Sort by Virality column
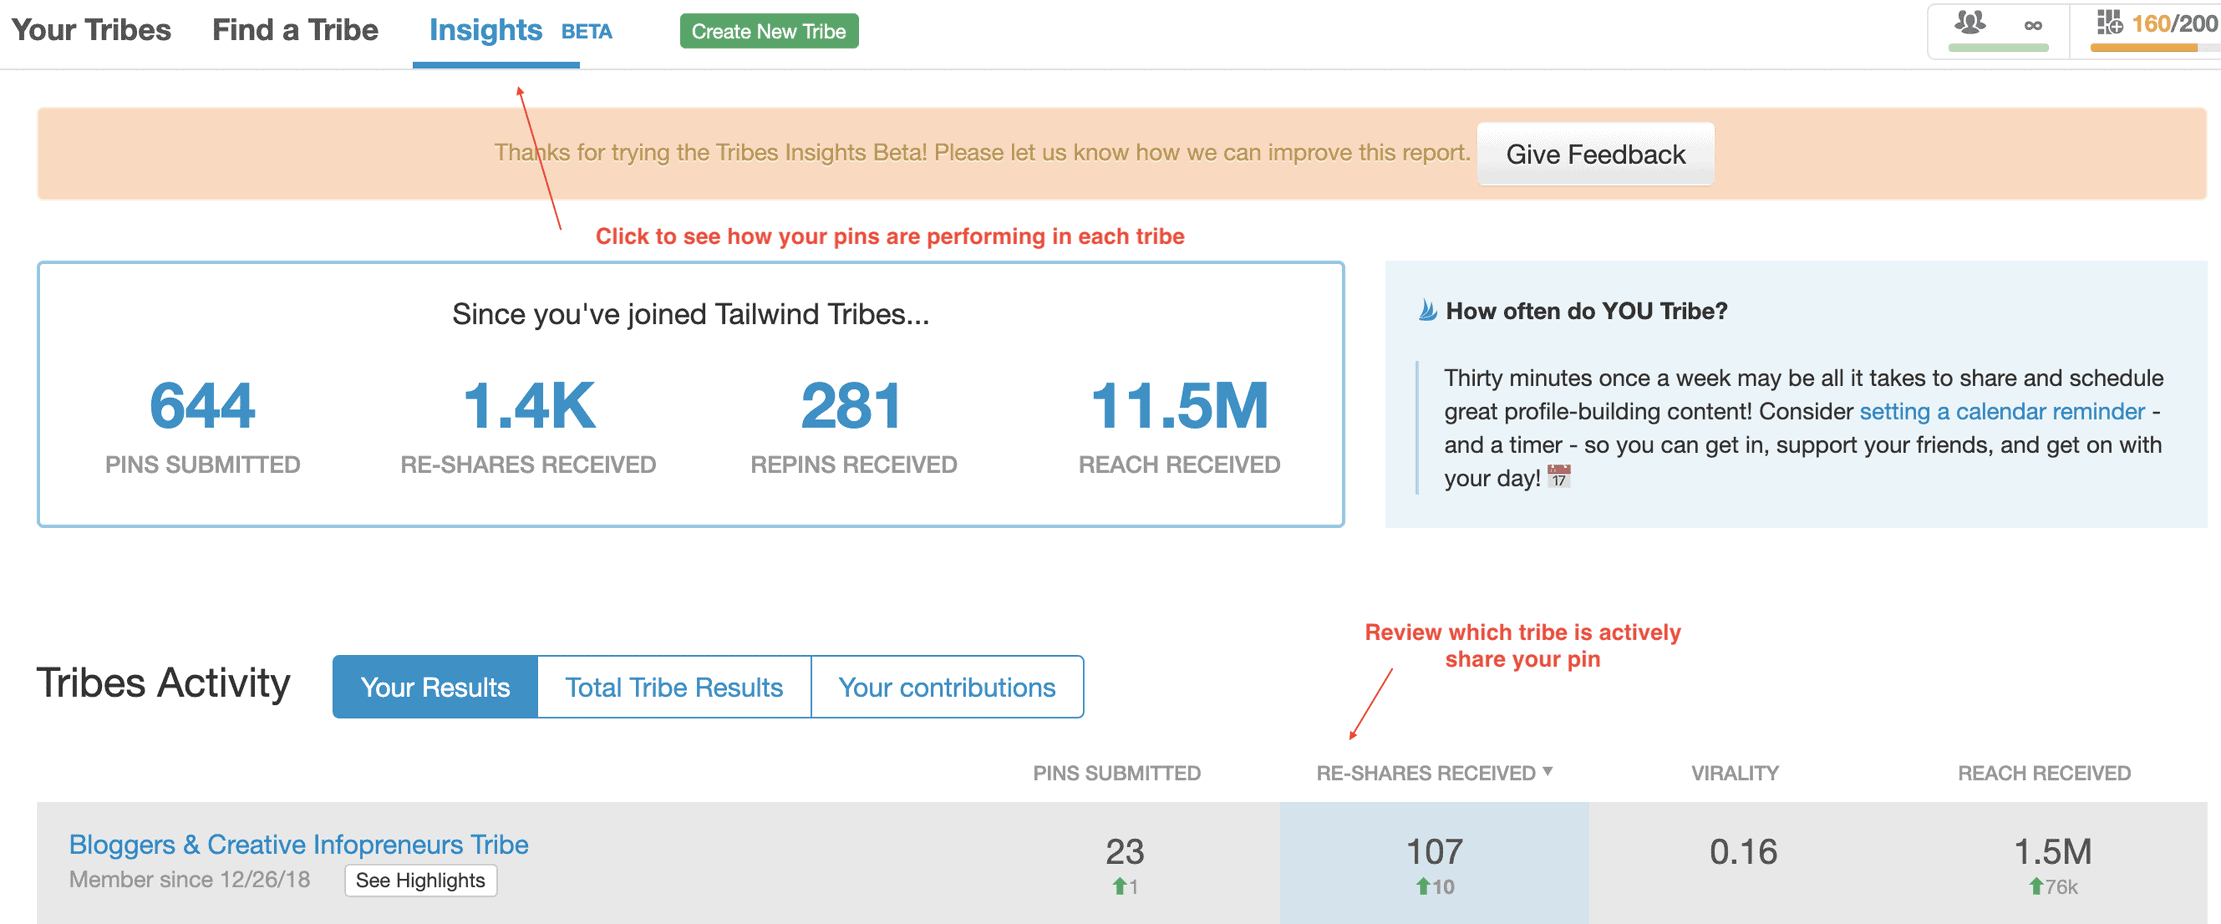This screenshot has height=924, width=2221. [x=1735, y=773]
